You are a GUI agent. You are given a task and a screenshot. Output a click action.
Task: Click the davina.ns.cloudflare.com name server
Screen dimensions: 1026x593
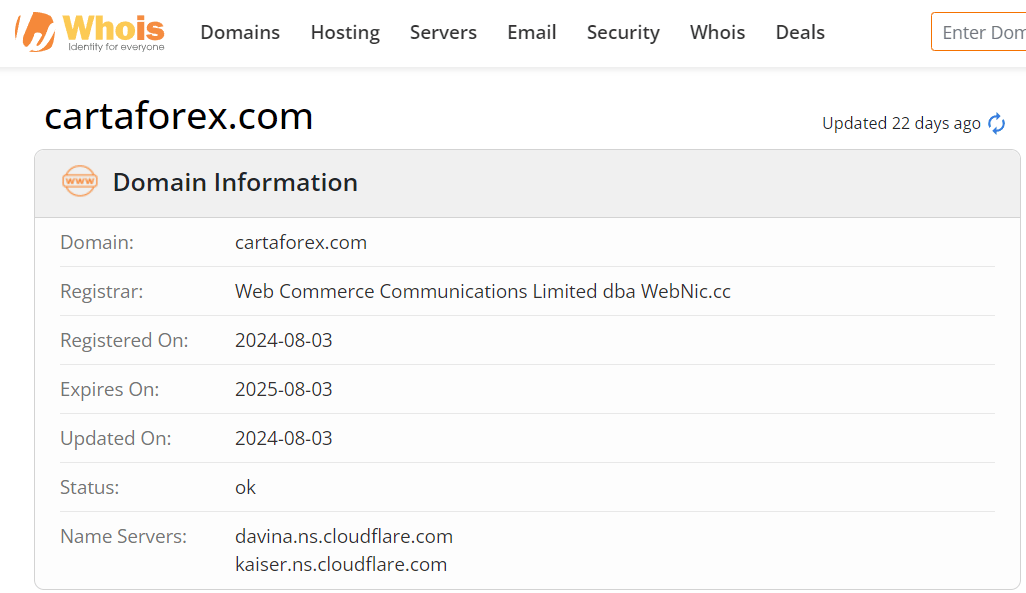[x=344, y=537]
